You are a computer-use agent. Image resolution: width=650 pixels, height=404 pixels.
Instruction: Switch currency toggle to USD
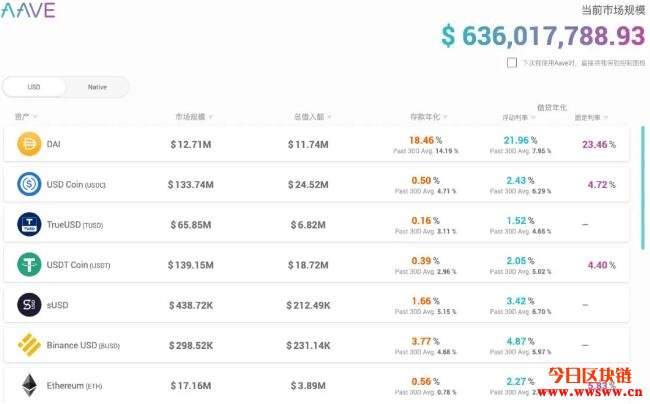point(34,87)
